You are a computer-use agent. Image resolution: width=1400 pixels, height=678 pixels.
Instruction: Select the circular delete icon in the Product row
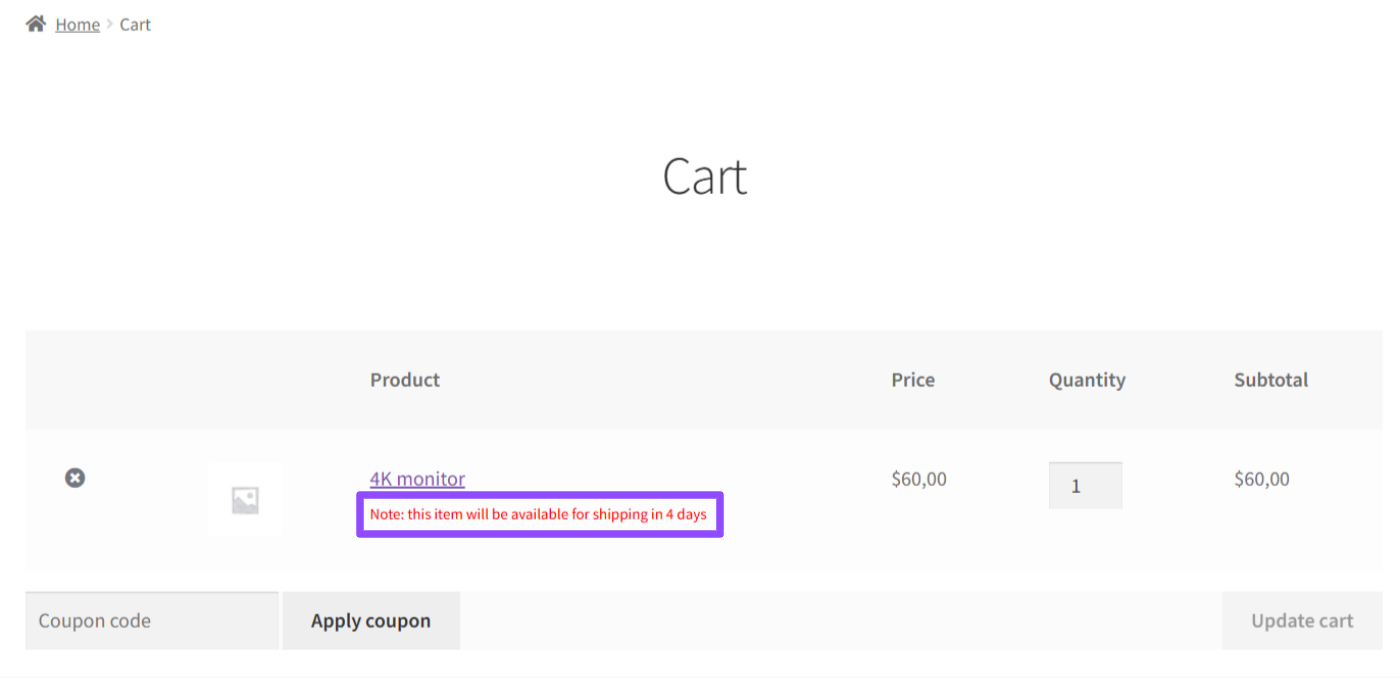pos(74,478)
